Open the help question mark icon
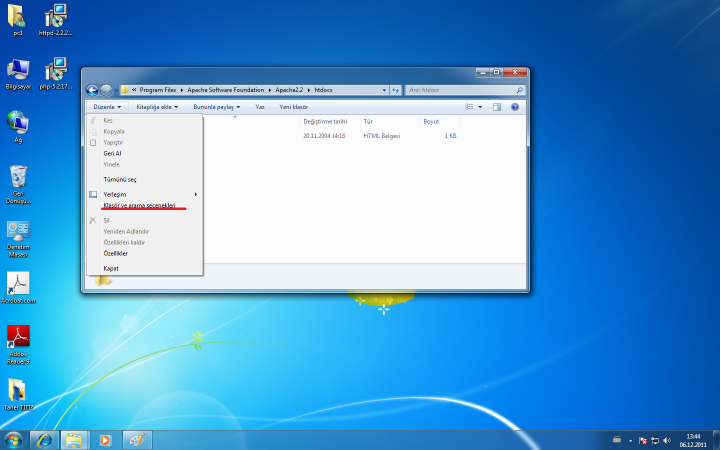The width and height of the screenshot is (720, 450). tap(515, 106)
